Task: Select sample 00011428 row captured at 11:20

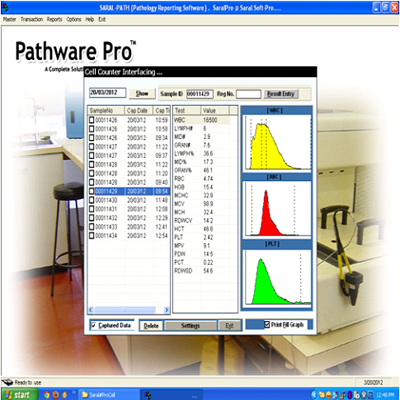Action: click(129, 173)
